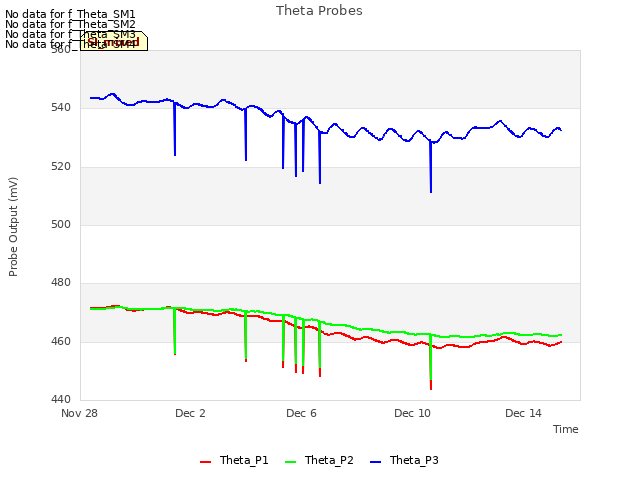Click the deepest blue Theta_P3 spike near Dec 10
Image resolution: width=640 pixels, height=480 pixels.
pyautogui.click(x=431, y=167)
